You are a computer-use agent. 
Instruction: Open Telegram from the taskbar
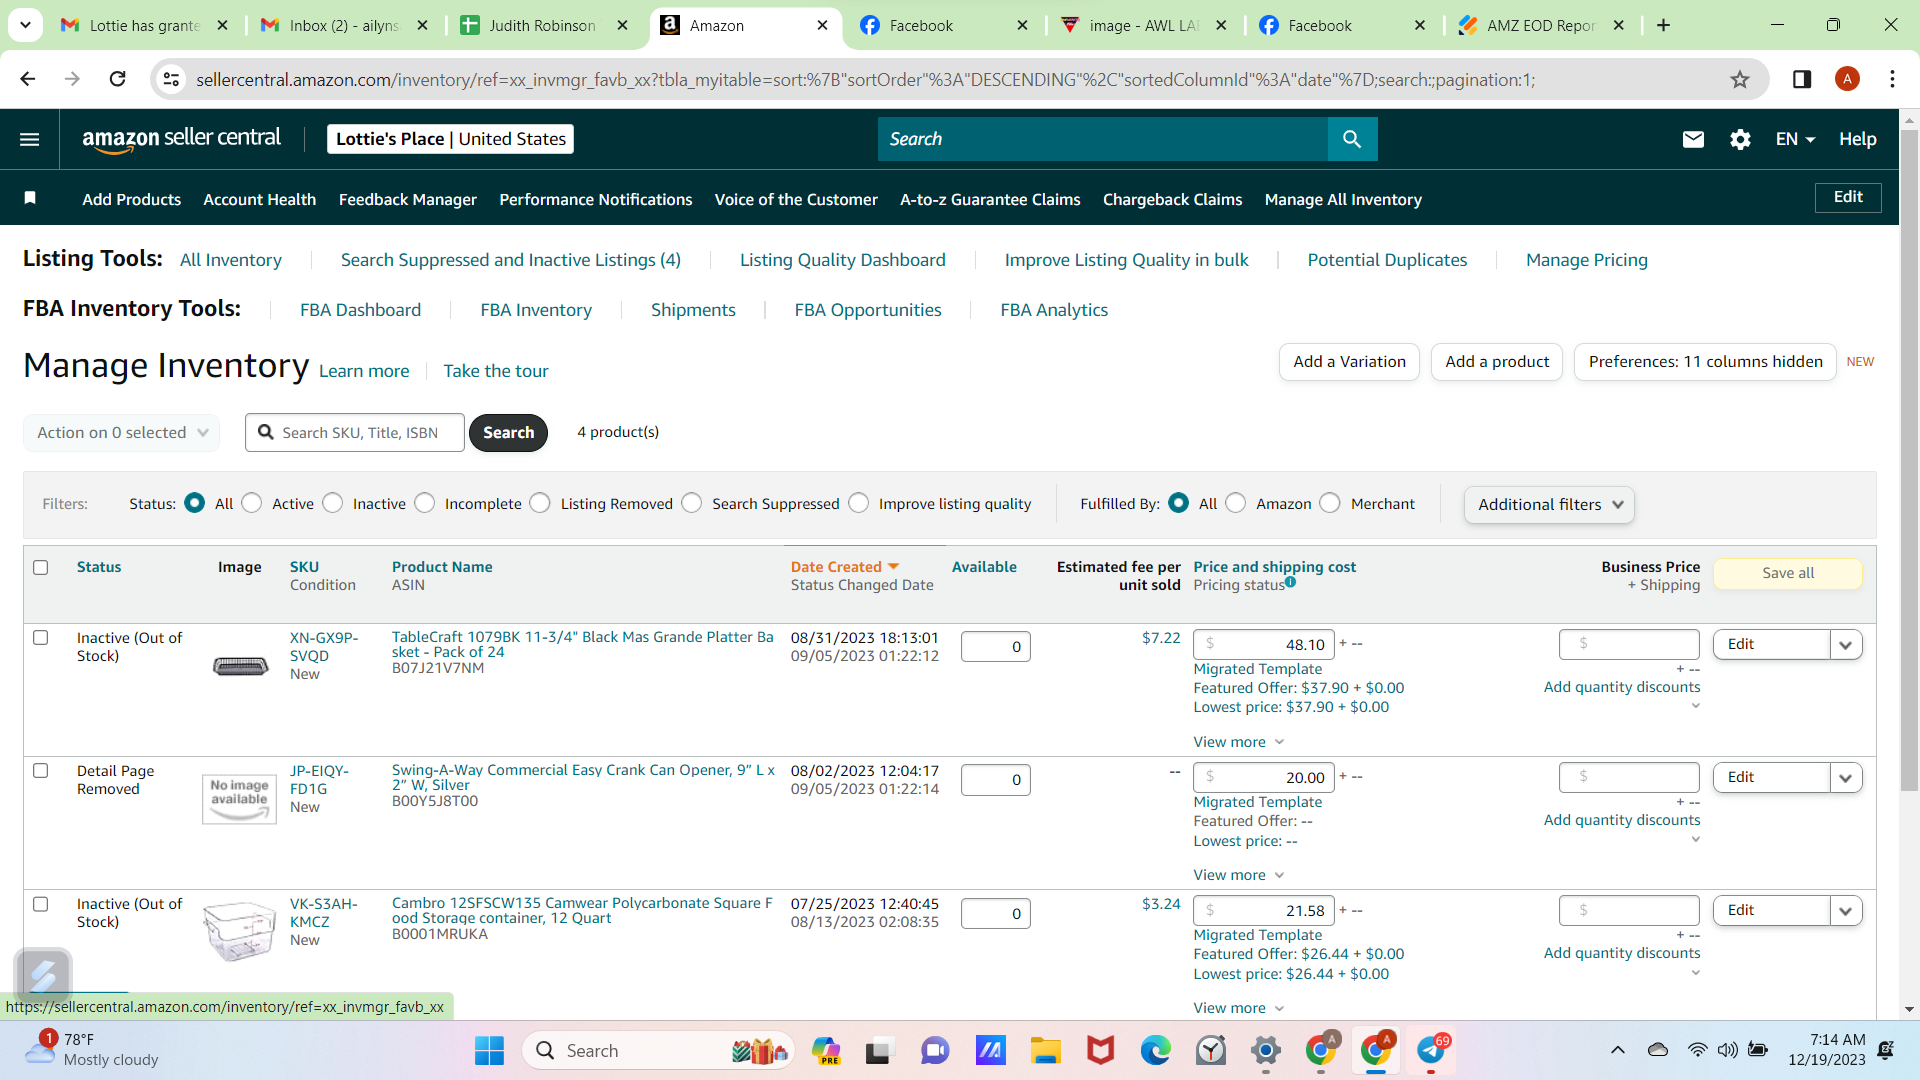[x=1431, y=1051]
